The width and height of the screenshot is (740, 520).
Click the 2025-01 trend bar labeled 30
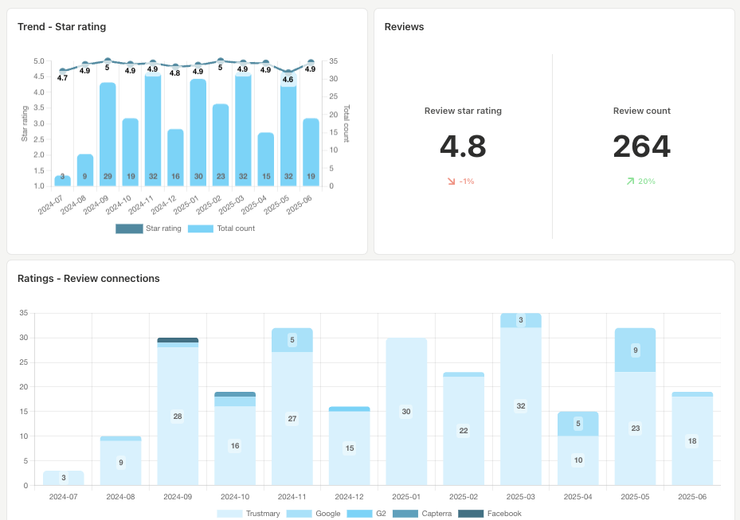[198, 133]
